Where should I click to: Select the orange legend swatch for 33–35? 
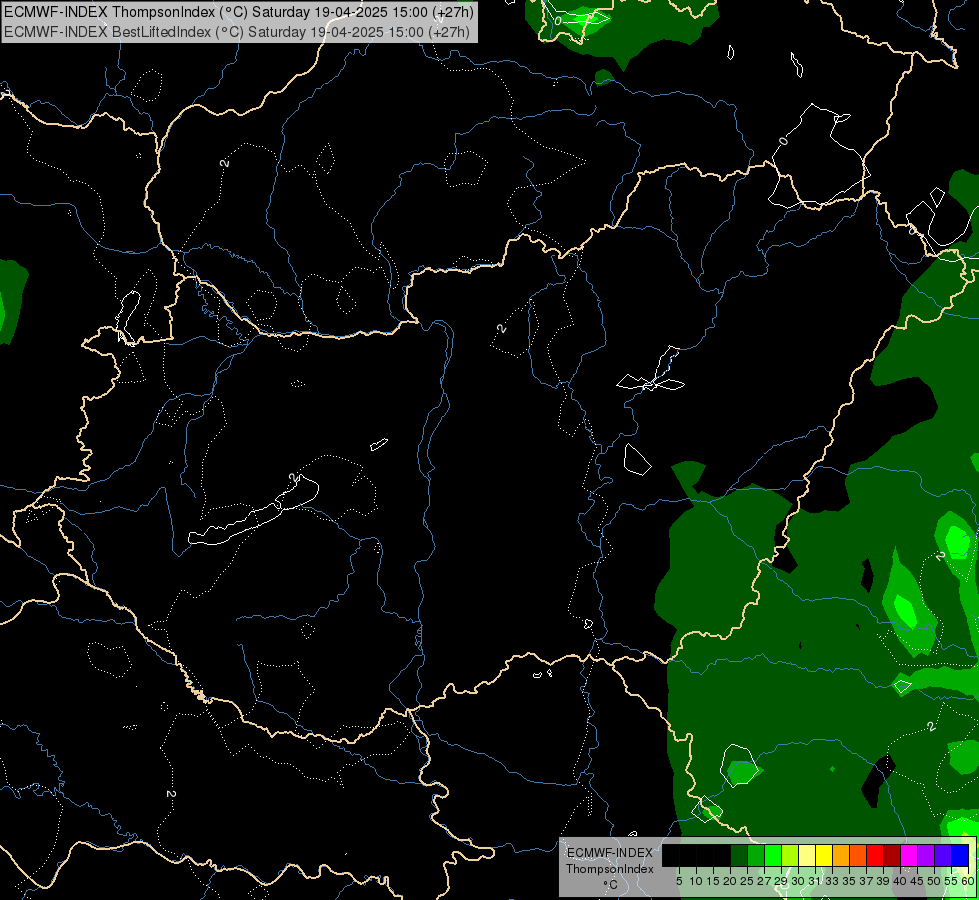(x=841, y=855)
